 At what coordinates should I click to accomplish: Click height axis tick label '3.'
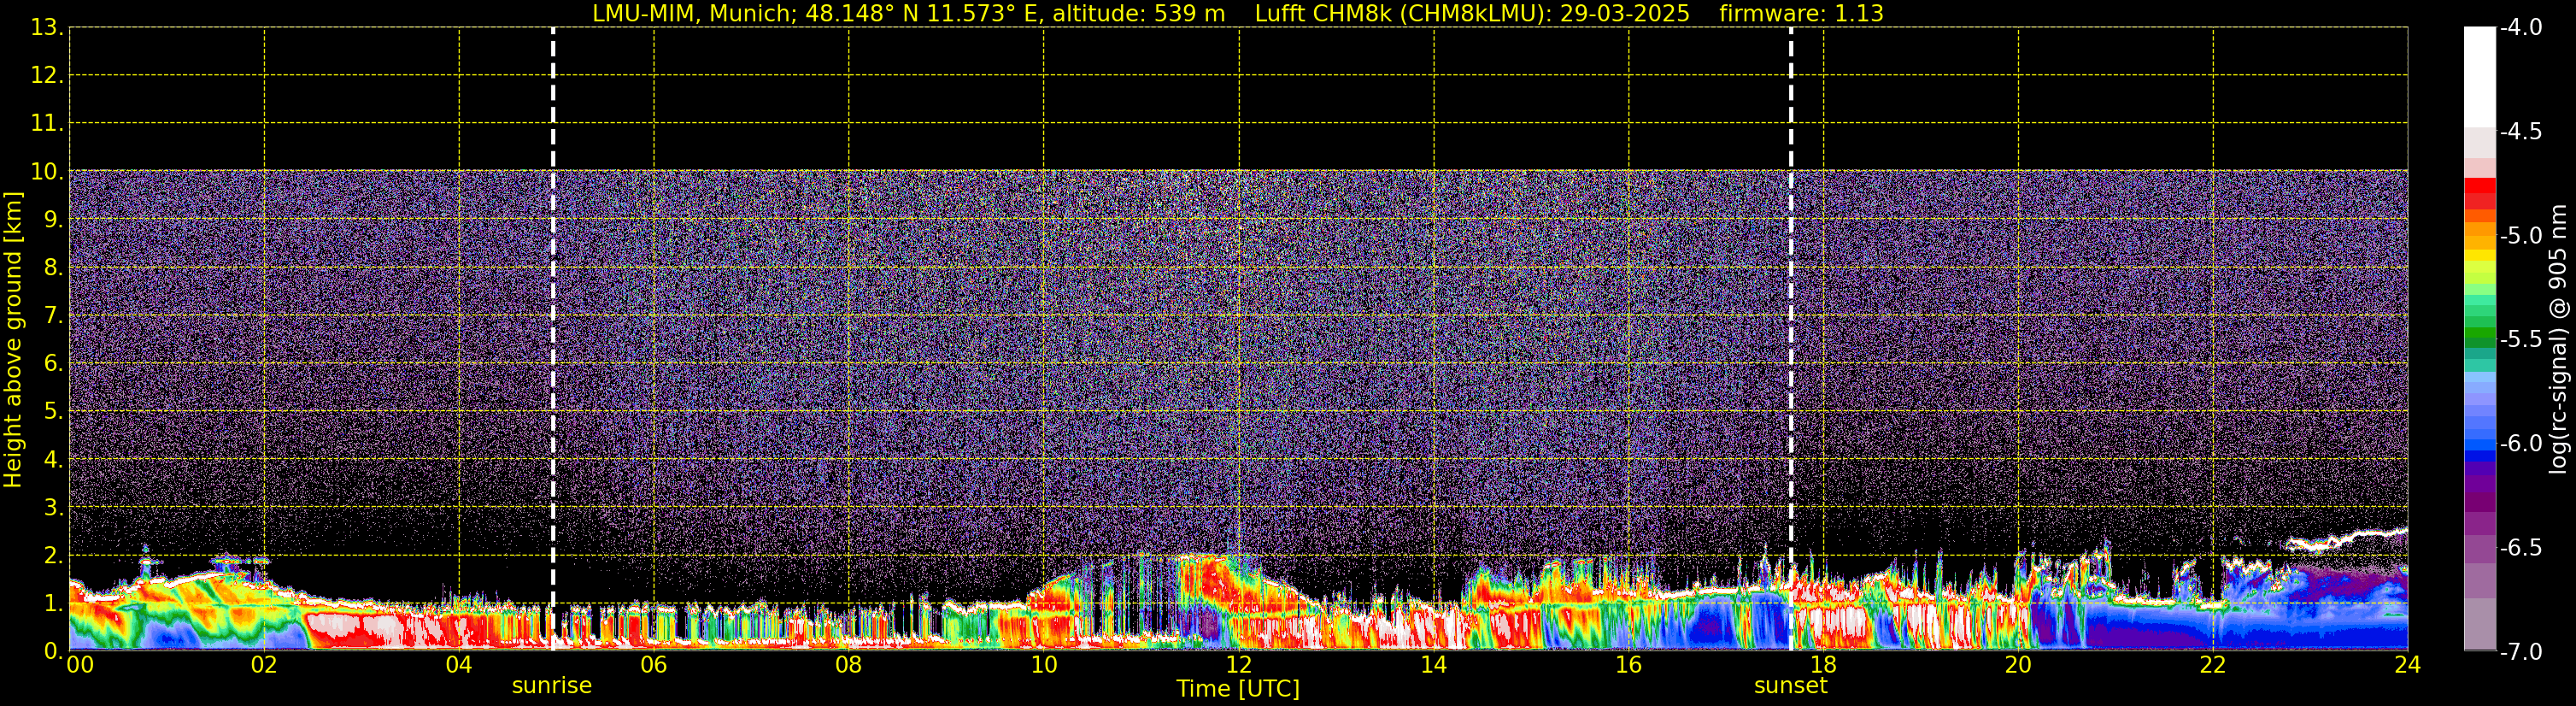pyautogui.click(x=54, y=507)
